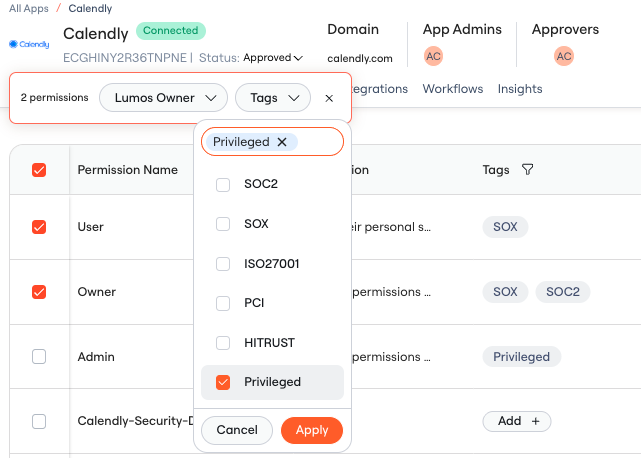Viewport: 641px width, 458px height.
Task: Click the 2 permissions count label
Action: [54, 98]
